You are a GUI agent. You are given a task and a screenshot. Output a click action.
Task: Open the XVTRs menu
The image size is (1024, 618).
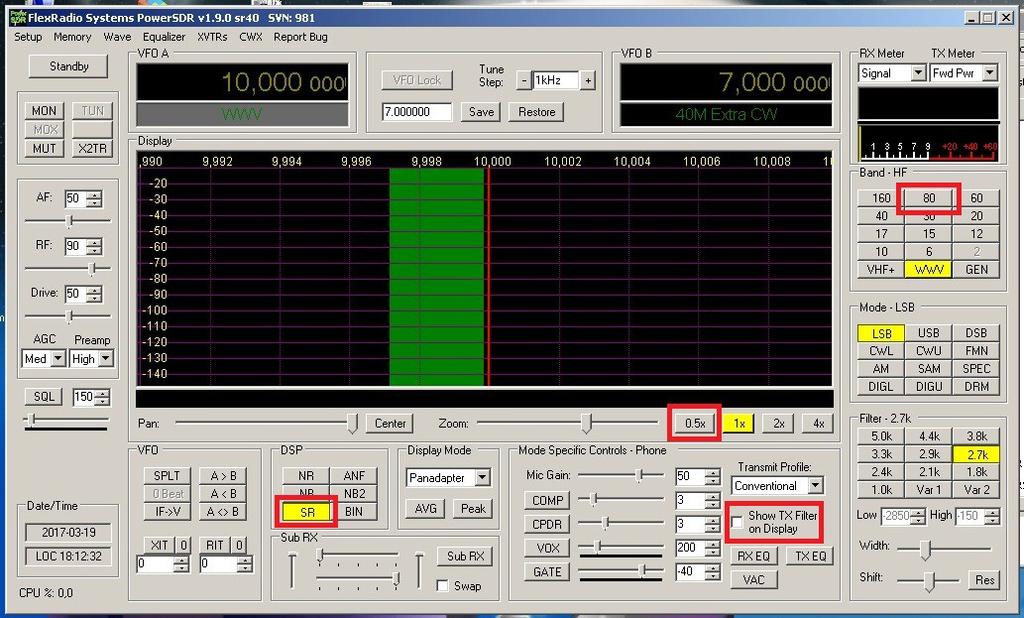212,37
